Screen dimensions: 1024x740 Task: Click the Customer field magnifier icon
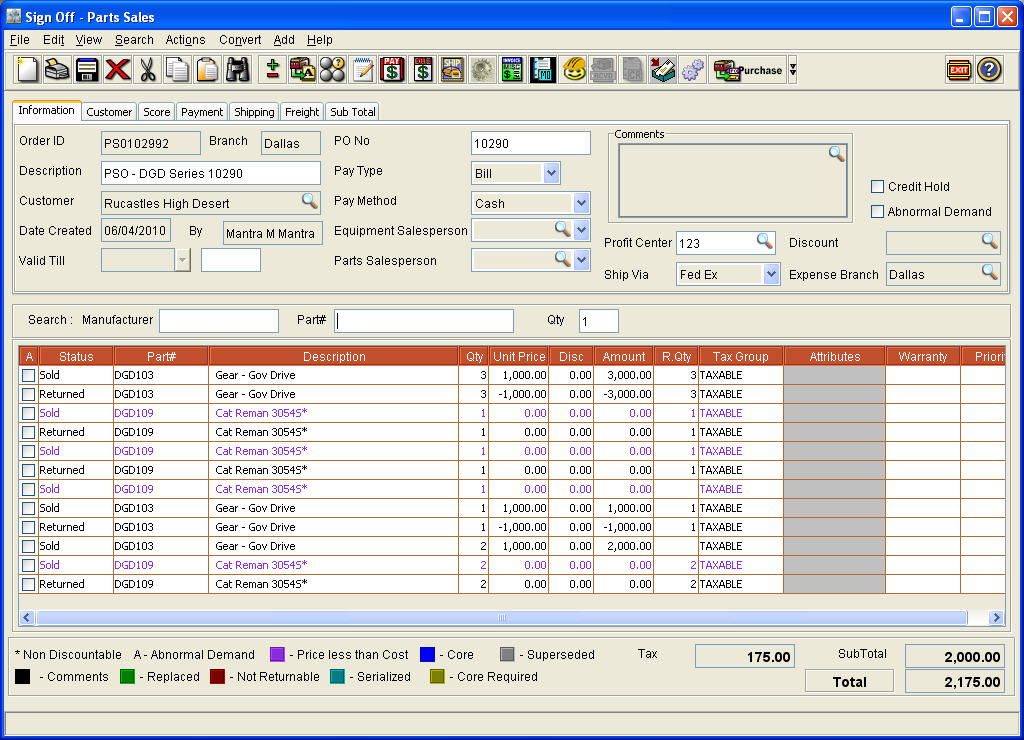(x=310, y=201)
